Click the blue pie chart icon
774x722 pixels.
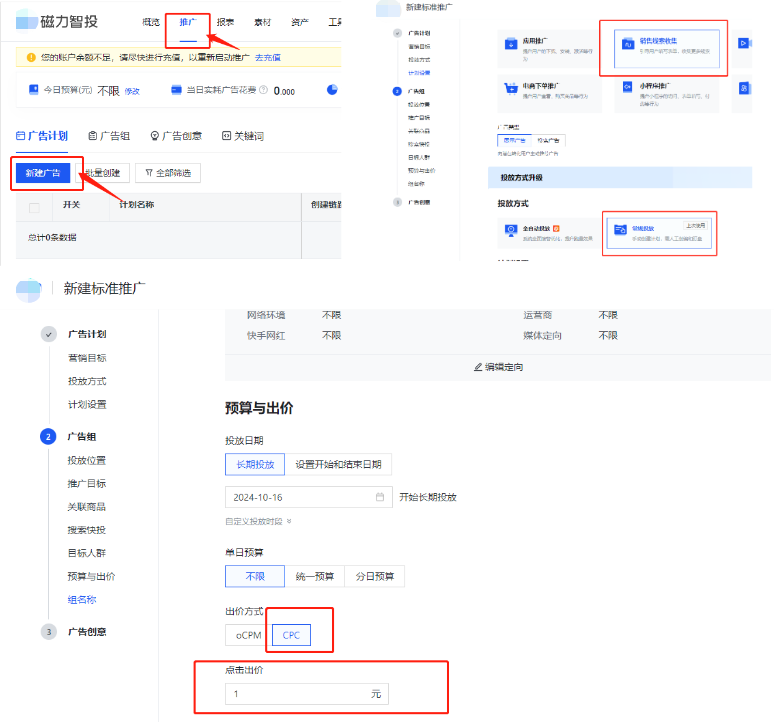pyautogui.click(x=332, y=89)
